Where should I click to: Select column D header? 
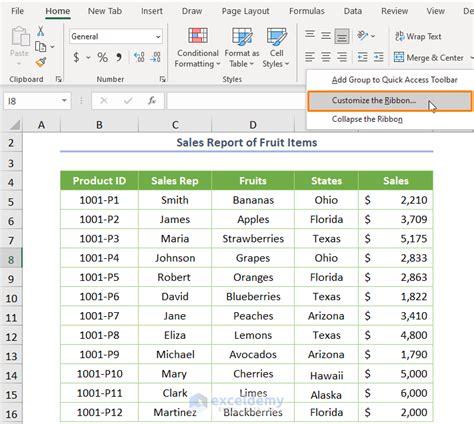tap(253, 125)
